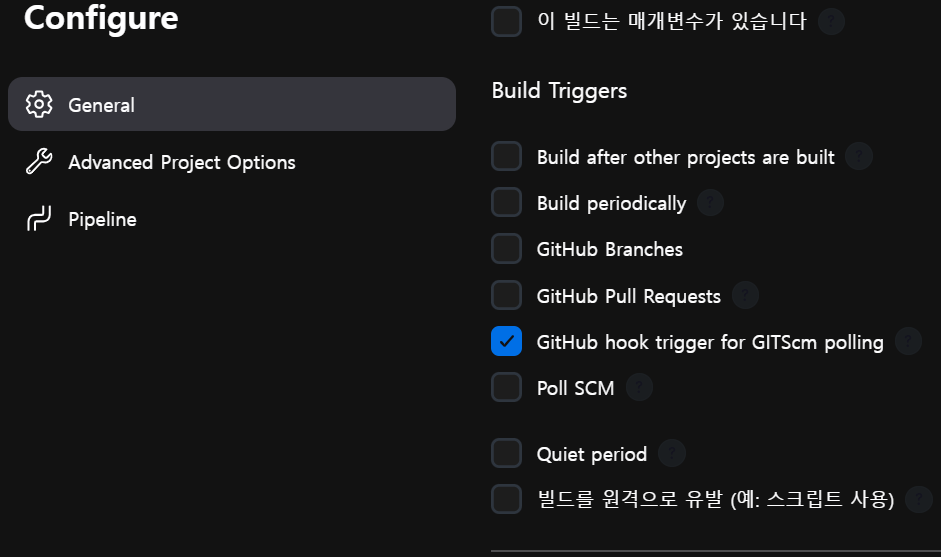Image resolution: width=941 pixels, height=557 pixels.
Task: Show help for 이 빌드는 매개변수가 있습니다 option
Action: 831,22
